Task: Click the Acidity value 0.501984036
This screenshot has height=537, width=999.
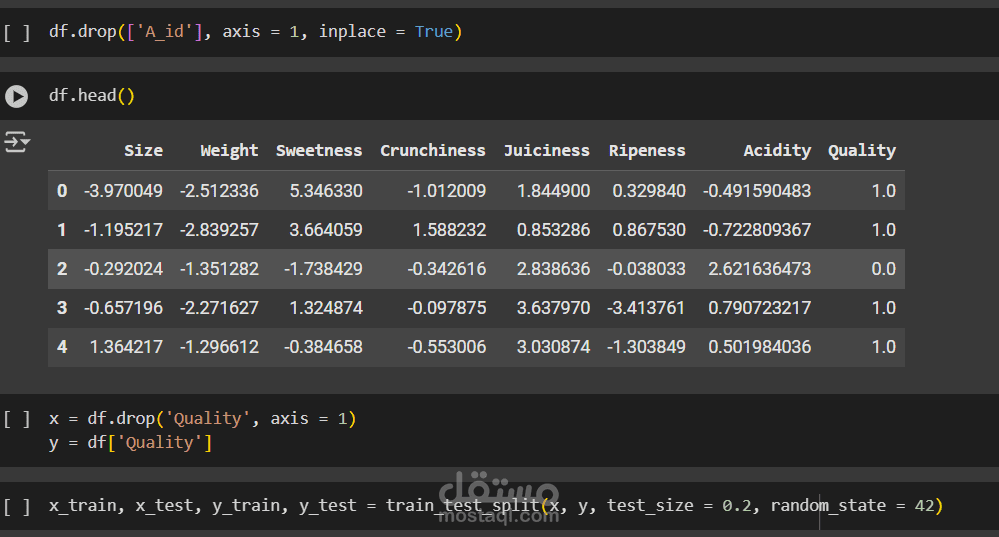Action: pos(760,347)
